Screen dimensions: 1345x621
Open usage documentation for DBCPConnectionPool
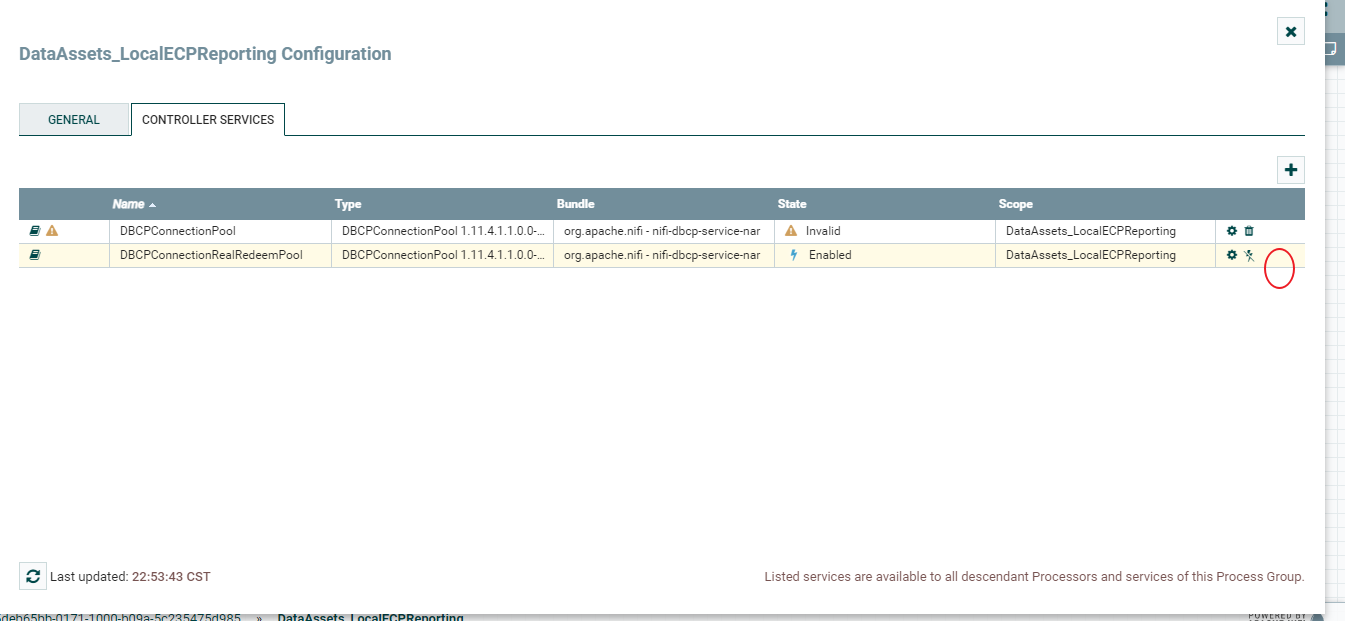(33, 230)
